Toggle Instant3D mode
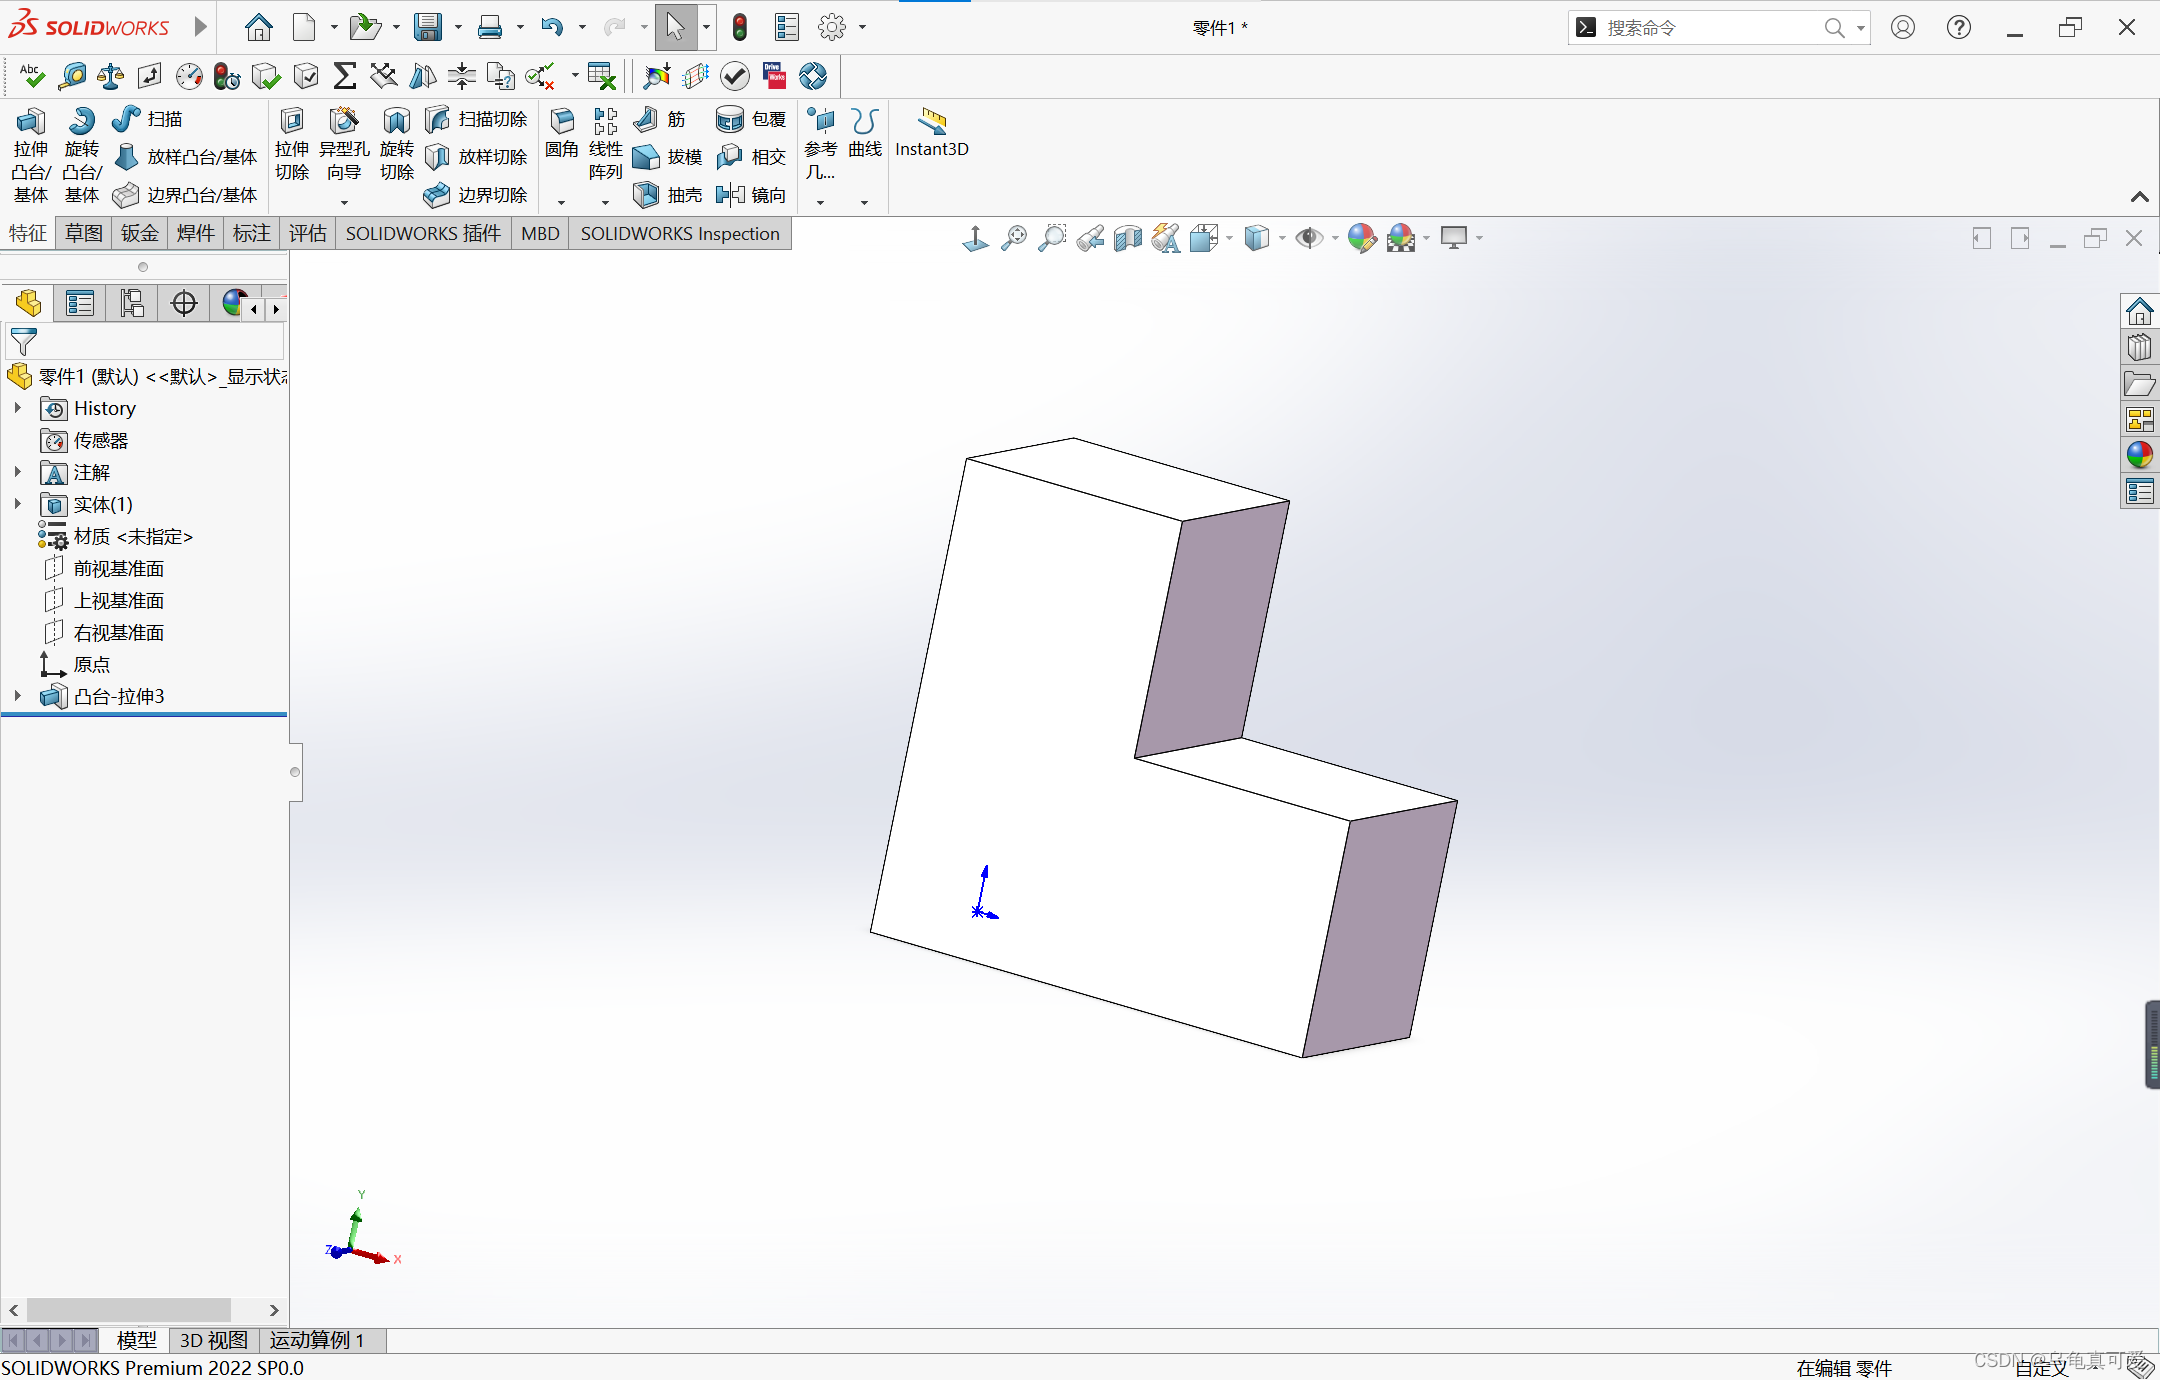Image resolution: width=2160 pixels, height=1380 pixels. (x=931, y=134)
